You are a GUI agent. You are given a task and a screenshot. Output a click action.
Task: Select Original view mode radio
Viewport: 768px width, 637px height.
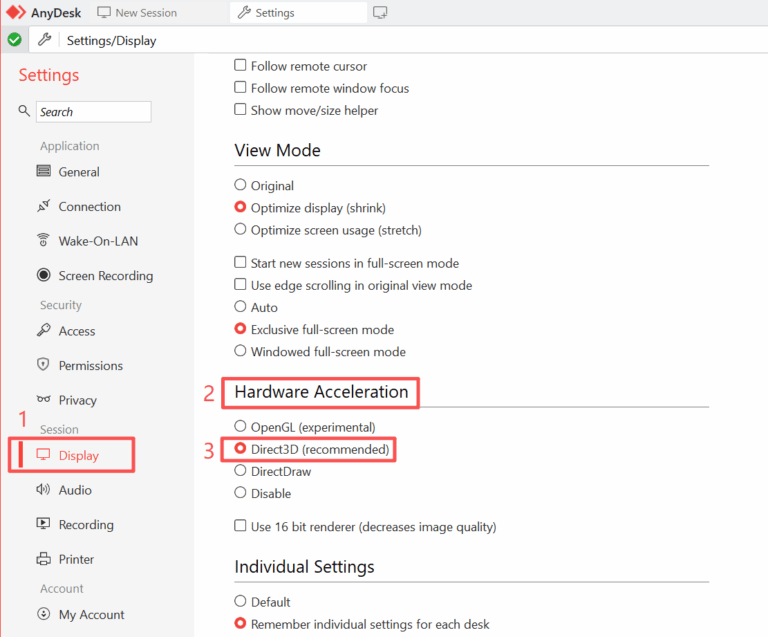240,185
